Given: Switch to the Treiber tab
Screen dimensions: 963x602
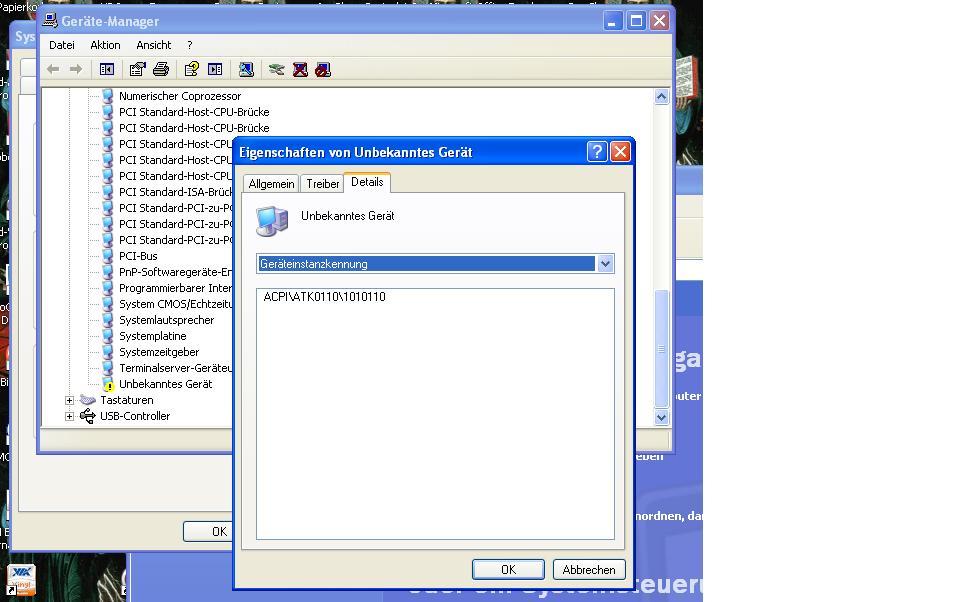Looking at the screenshot, I should (x=322, y=184).
